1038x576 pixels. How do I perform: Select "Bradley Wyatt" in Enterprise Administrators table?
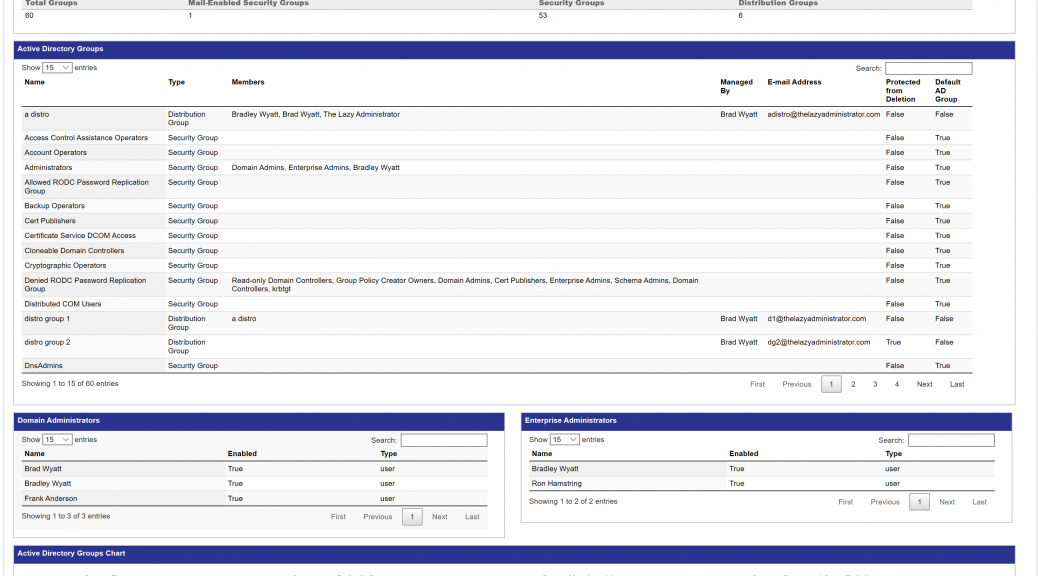pyautogui.click(x=555, y=469)
